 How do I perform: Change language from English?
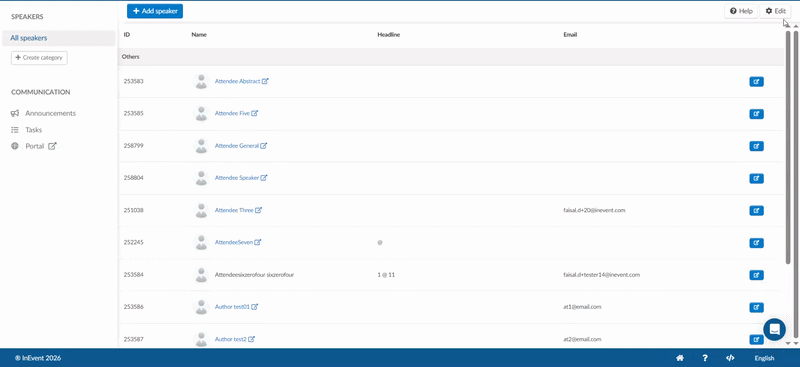coord(764,358)
